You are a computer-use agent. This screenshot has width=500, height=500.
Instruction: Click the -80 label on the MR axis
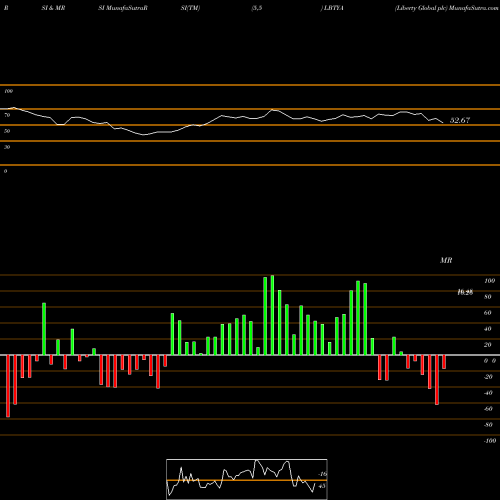tap(488, 425)
